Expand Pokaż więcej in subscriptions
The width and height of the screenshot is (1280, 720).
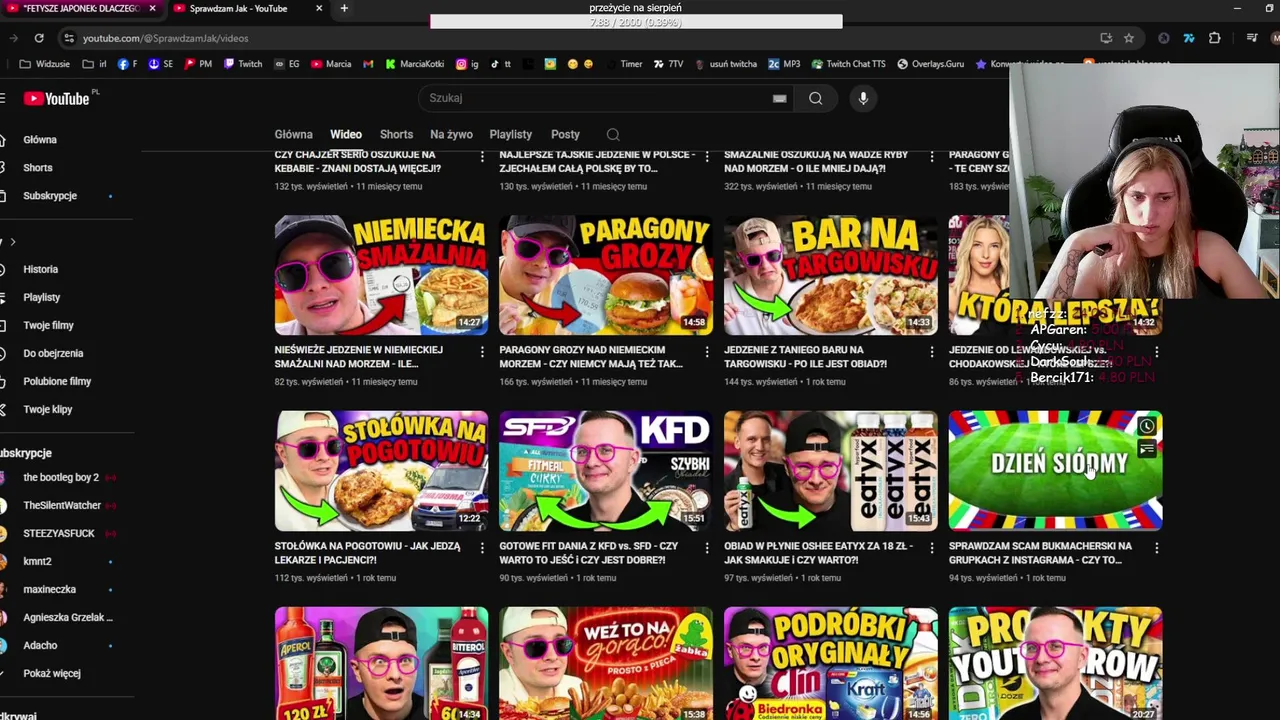coord(51,673)
